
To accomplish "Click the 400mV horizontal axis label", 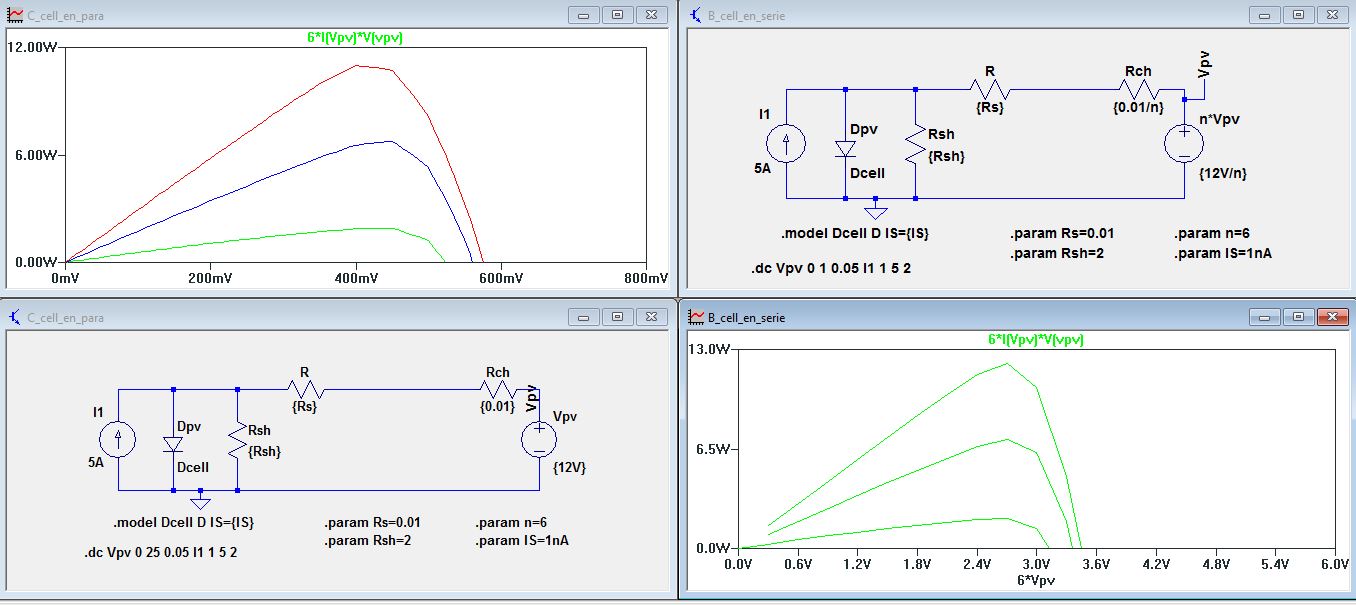I will [356, 277].
